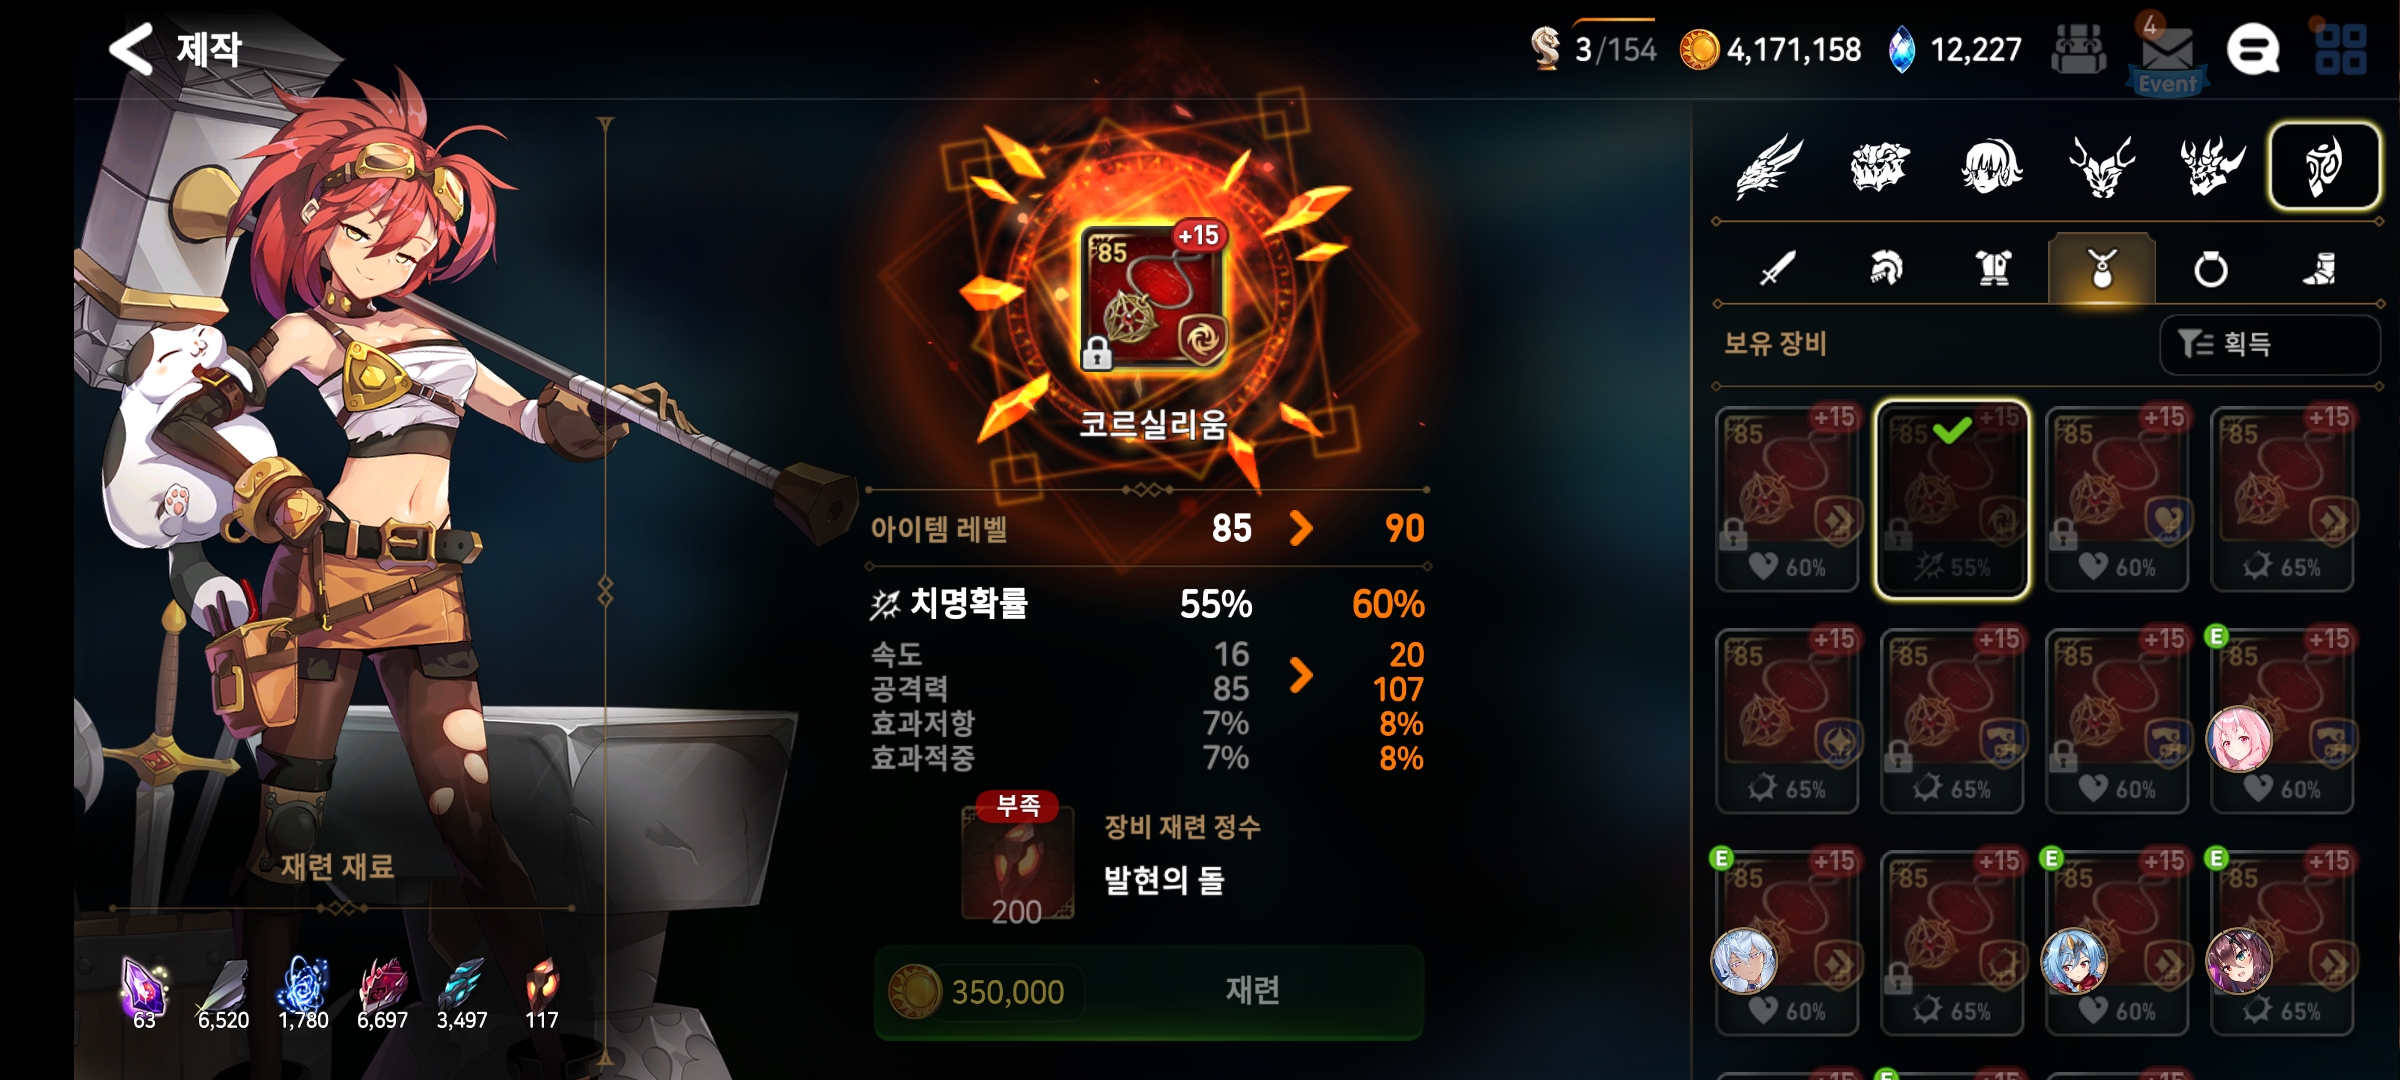
Task: Tap the stamina counter 3/154
Action: [x=1594, y=49]
